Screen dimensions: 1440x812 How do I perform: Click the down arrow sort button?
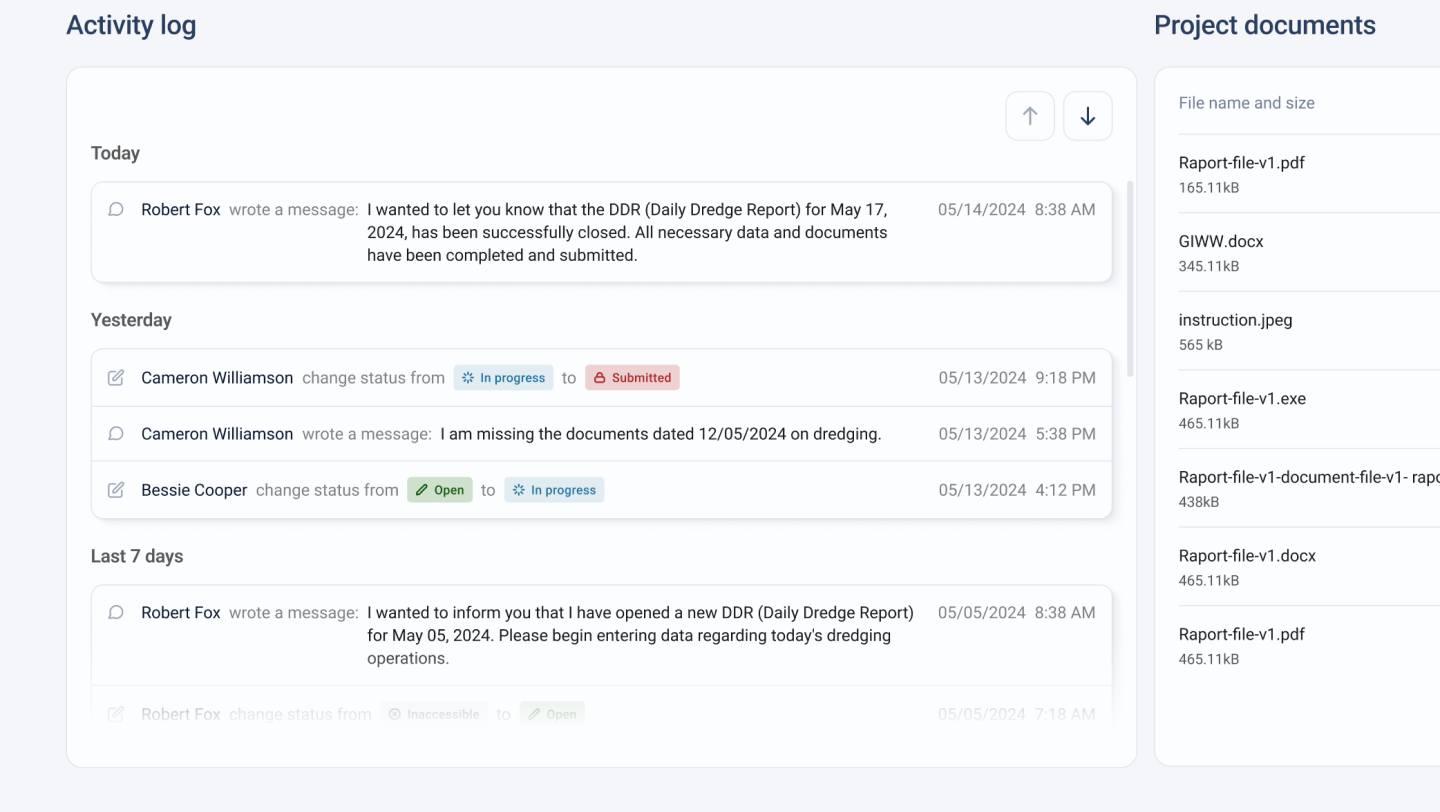[1088, 116]
